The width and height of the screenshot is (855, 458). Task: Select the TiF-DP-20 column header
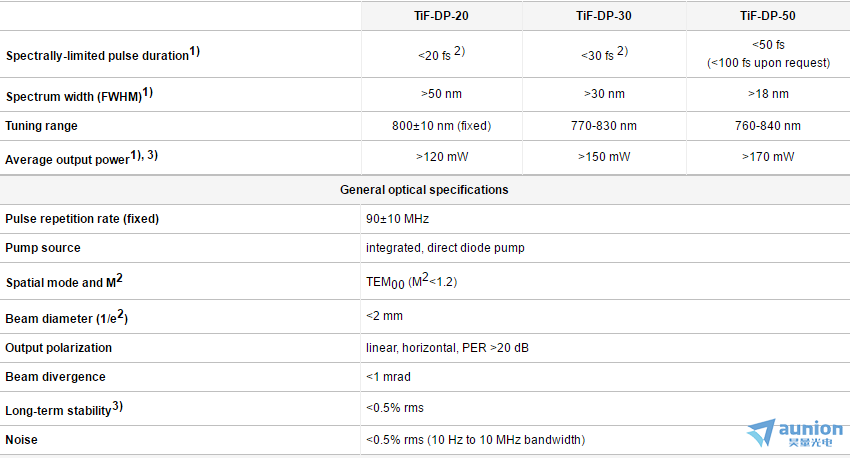click(x=441, y=16)
